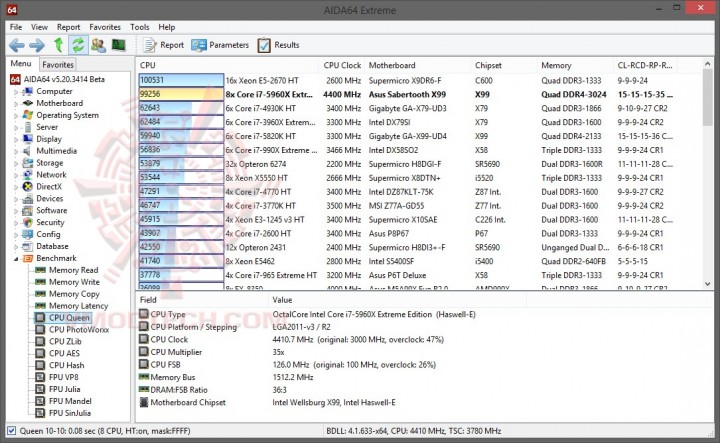The image size is (720, 443).
Task: Open the FPU Julia benchmark
Action: click(x=64, y=389)
